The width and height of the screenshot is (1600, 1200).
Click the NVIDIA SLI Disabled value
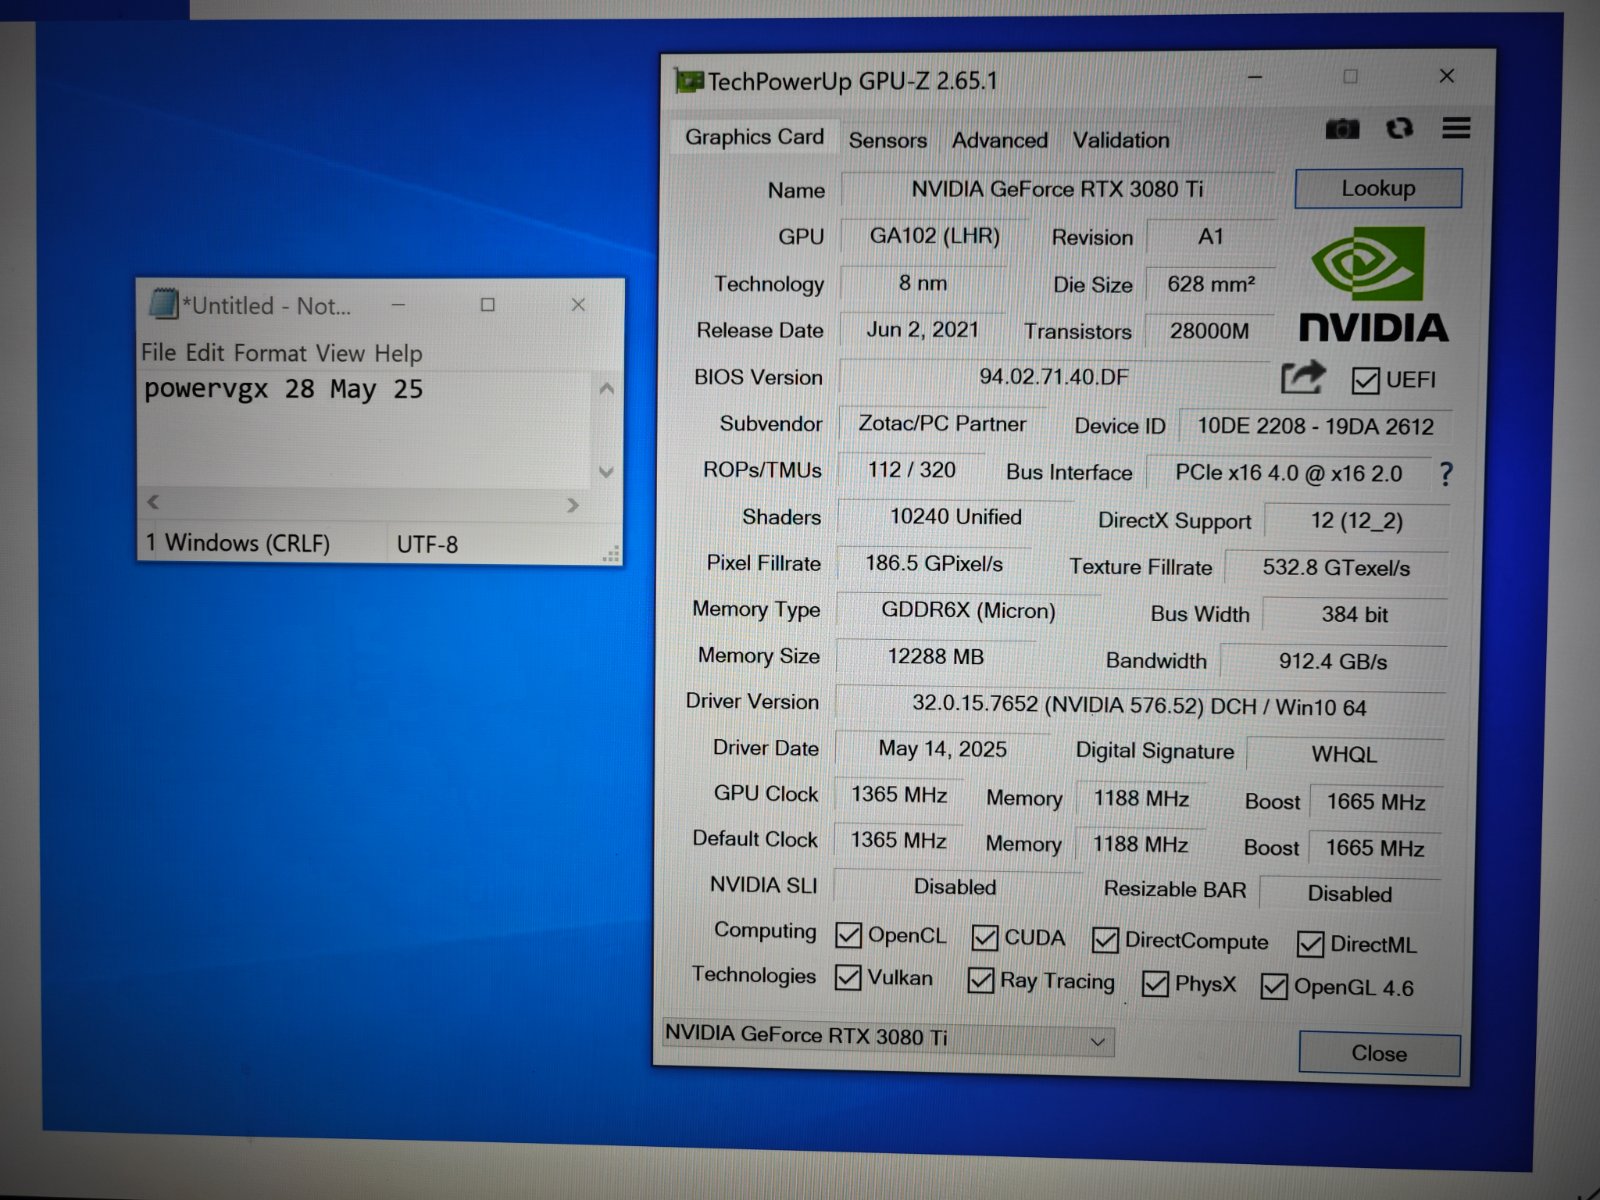[x=955, y=887]
